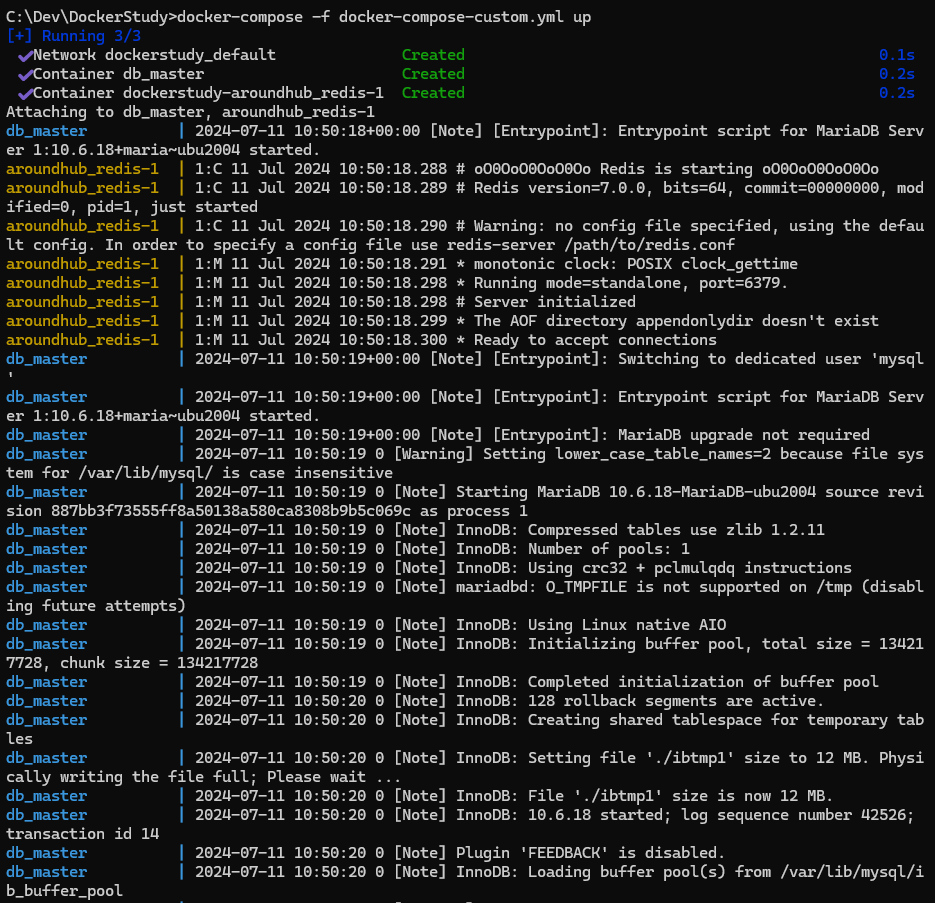Click 'Completed initialization of buffer pool' message
Image resolution: width=935 pixels, height=903 pixels.
coord(703,682)
